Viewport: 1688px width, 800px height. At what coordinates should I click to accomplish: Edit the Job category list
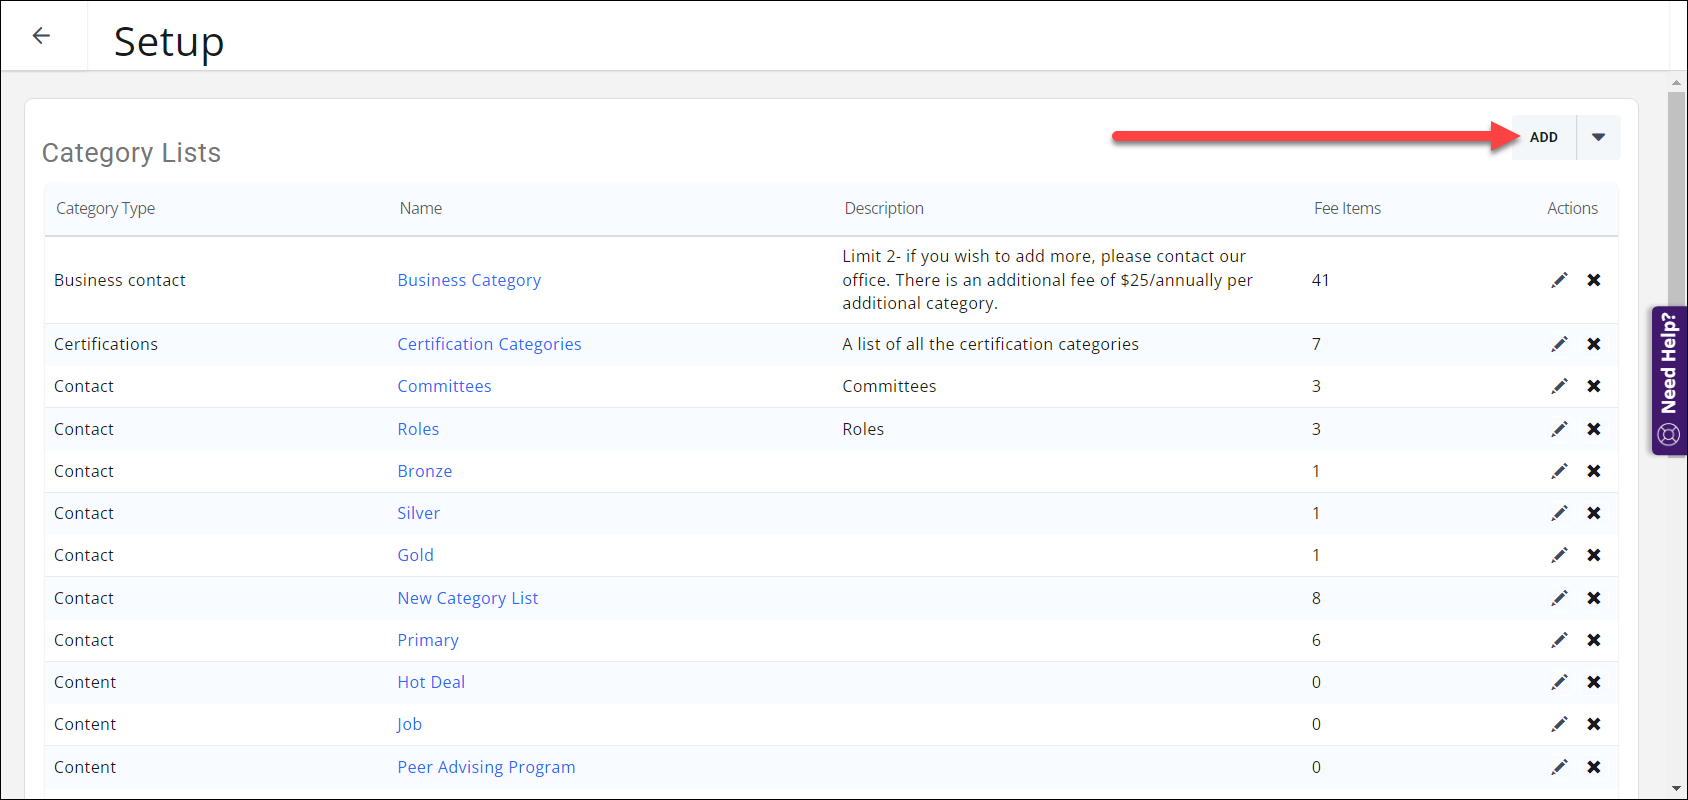coord(1559,724)
